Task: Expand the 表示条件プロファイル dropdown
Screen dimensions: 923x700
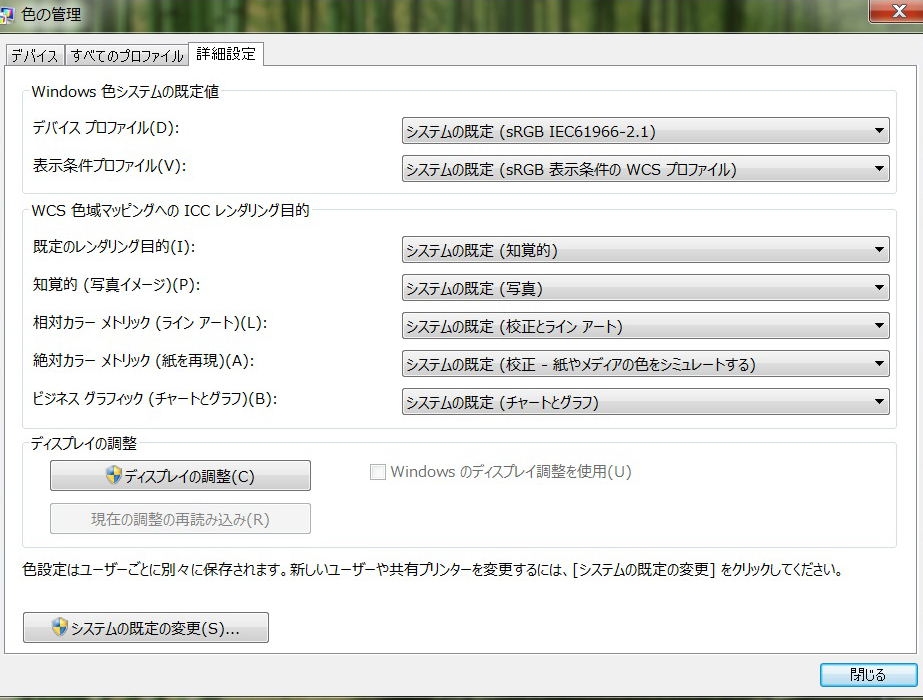Action: [645, 168]
